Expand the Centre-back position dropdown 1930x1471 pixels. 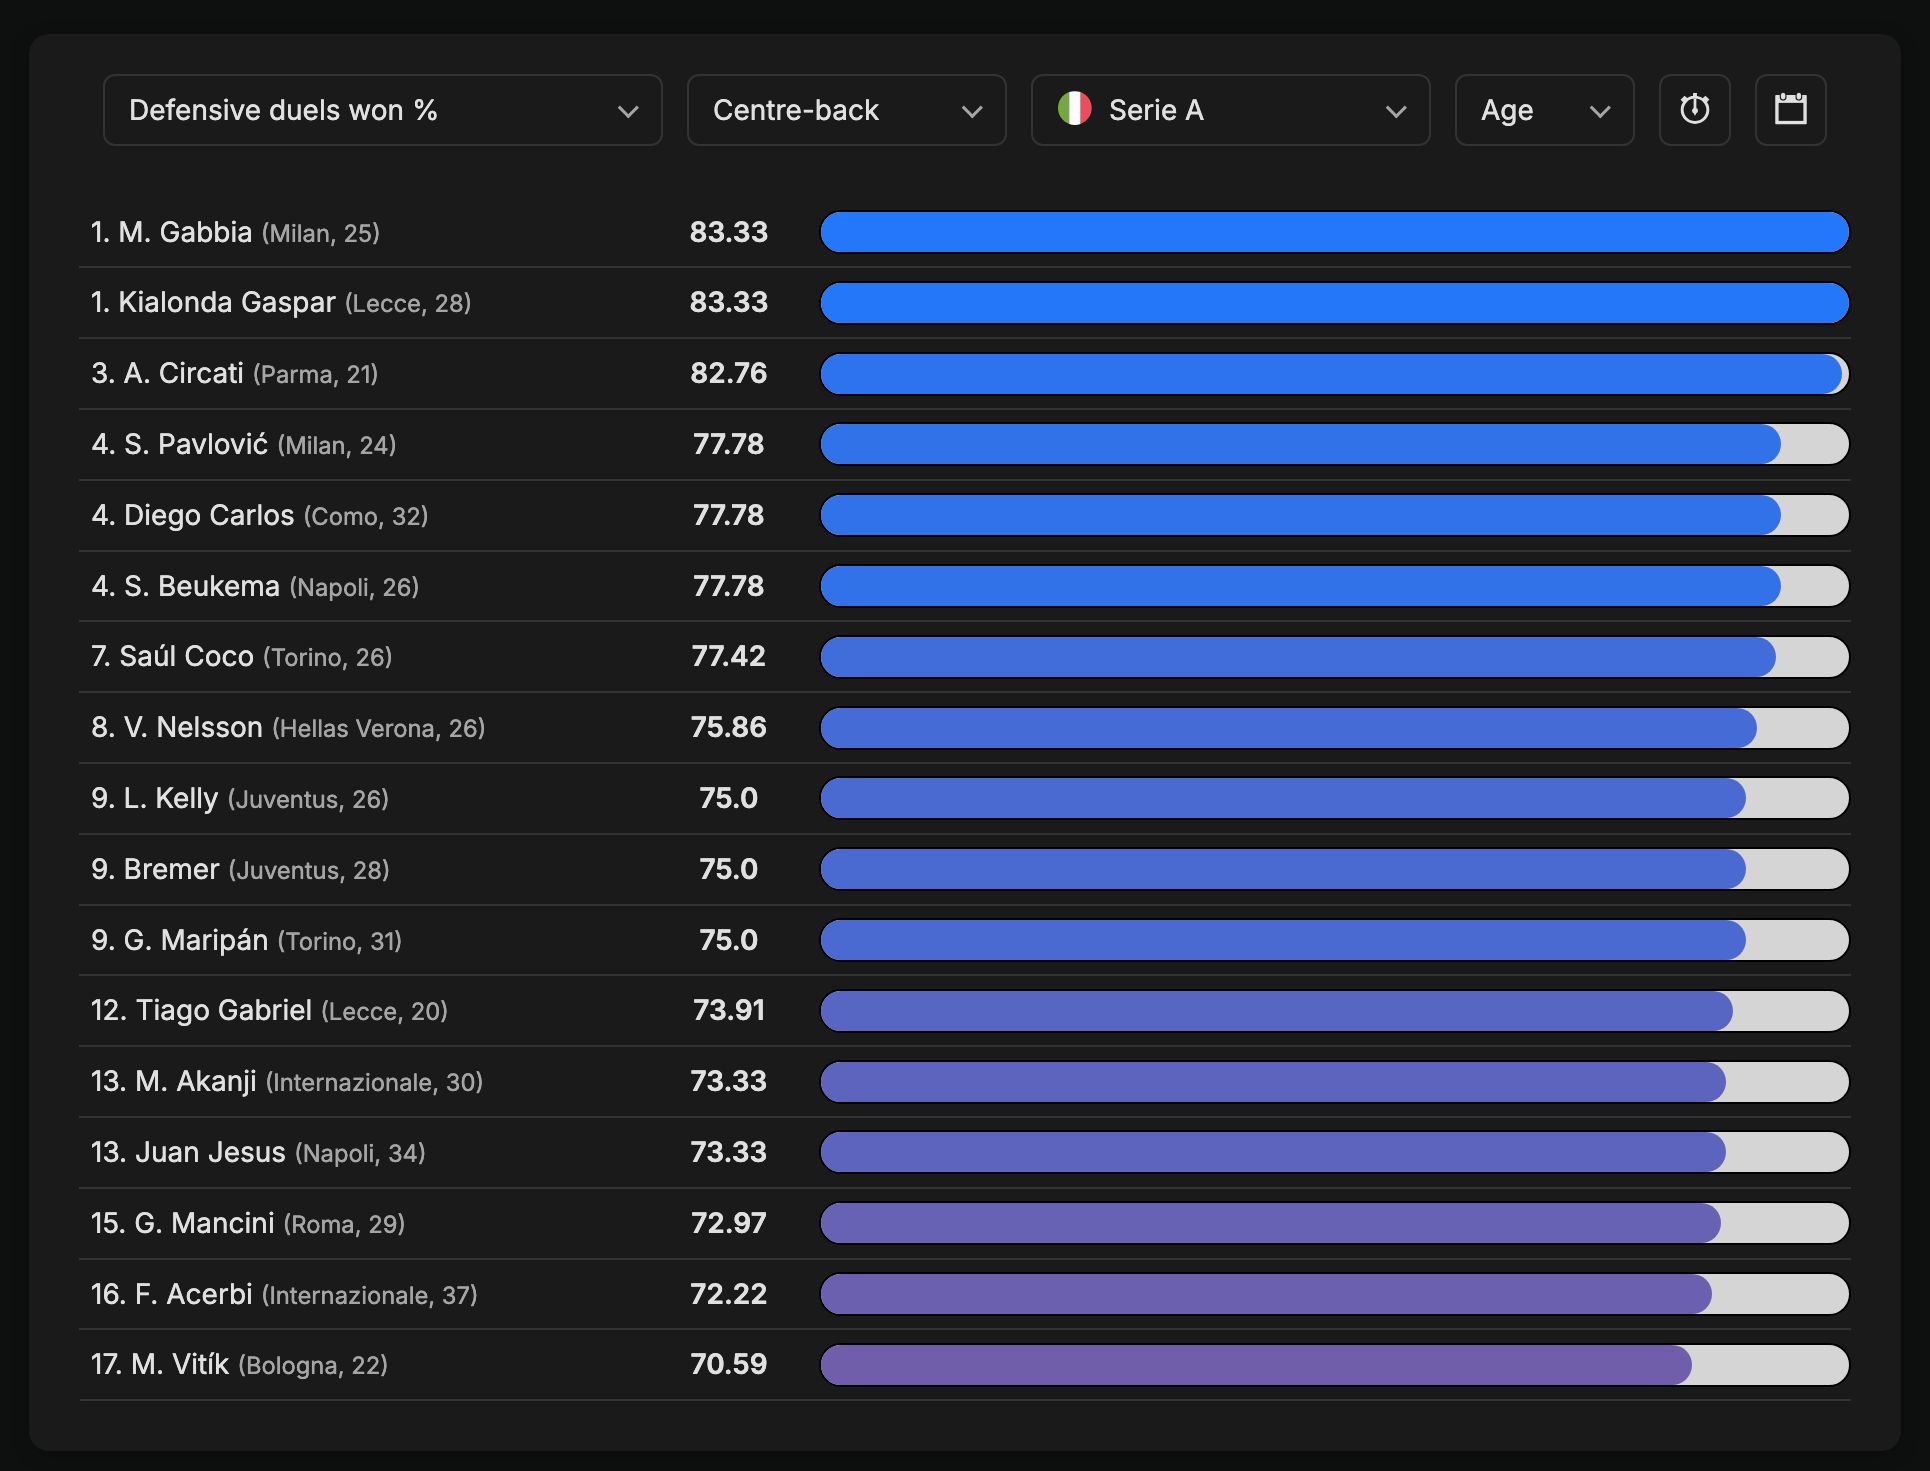(x=846, y=110)
